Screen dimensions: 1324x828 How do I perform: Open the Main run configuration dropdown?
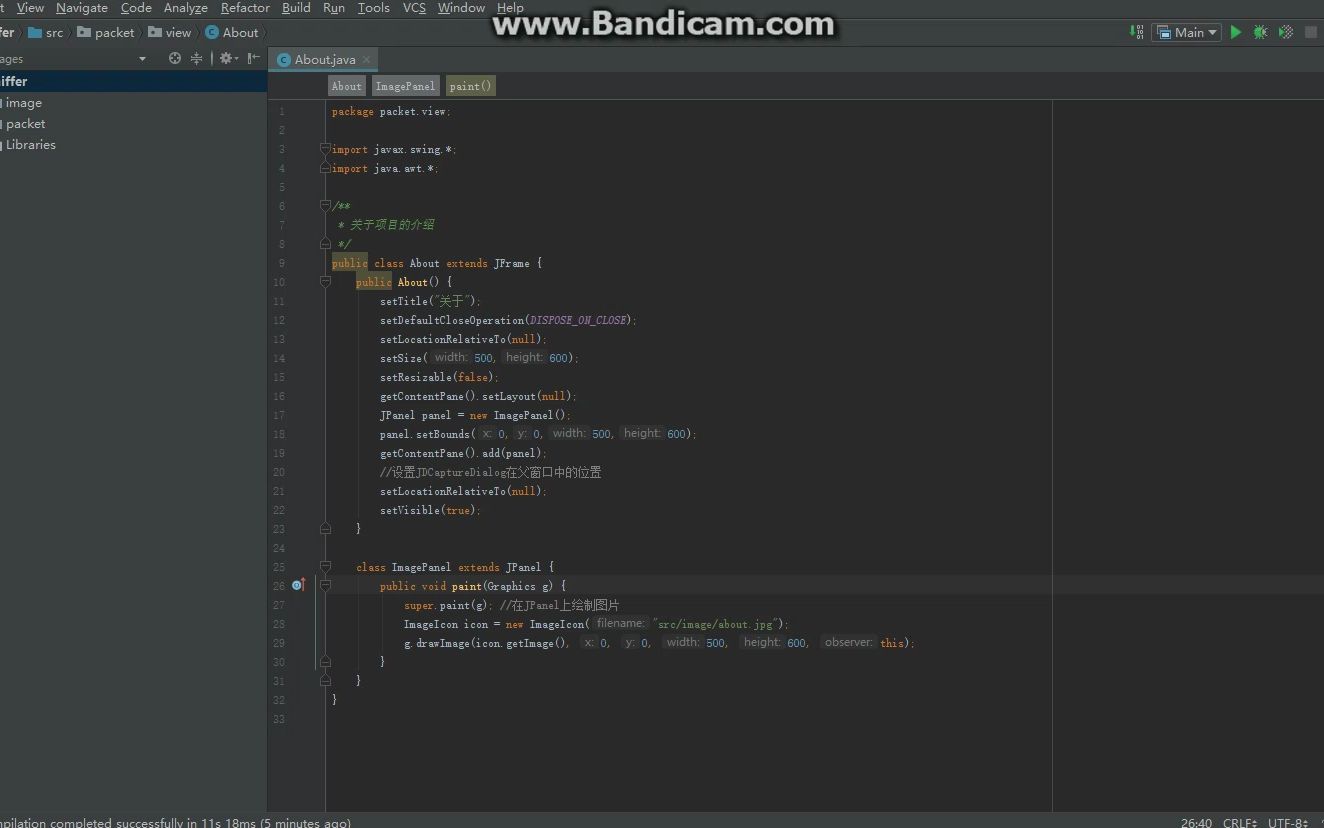(x=1187, y=32)
